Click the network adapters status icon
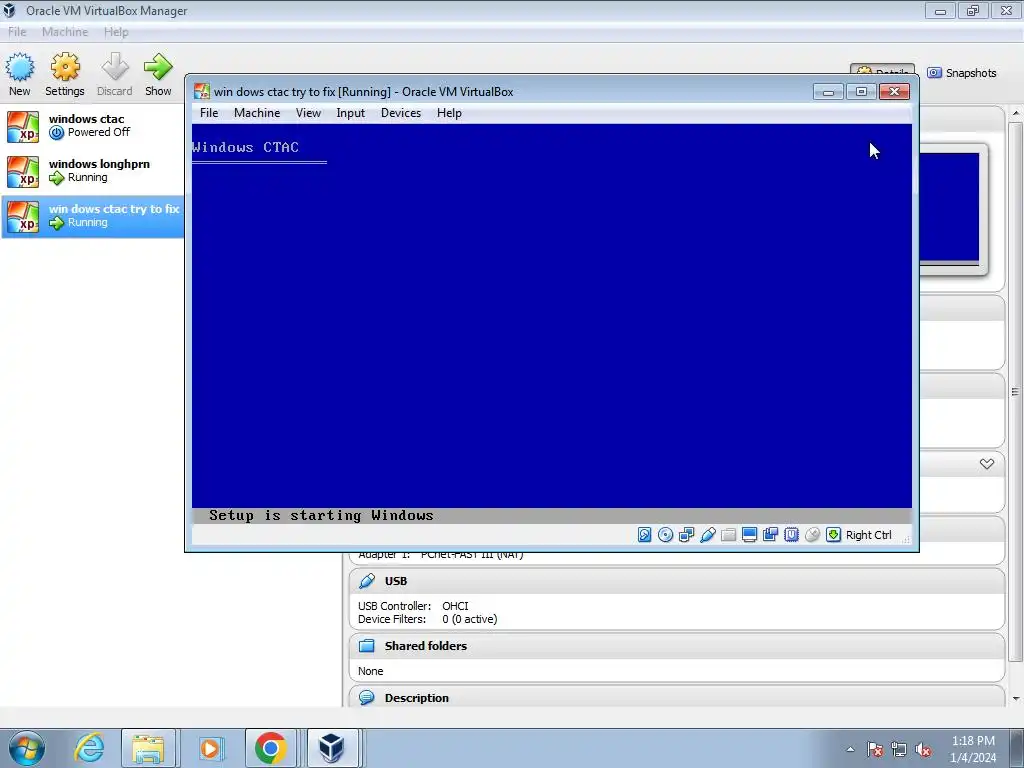This screenshot has width=1024, height=768. click(686, 535)
